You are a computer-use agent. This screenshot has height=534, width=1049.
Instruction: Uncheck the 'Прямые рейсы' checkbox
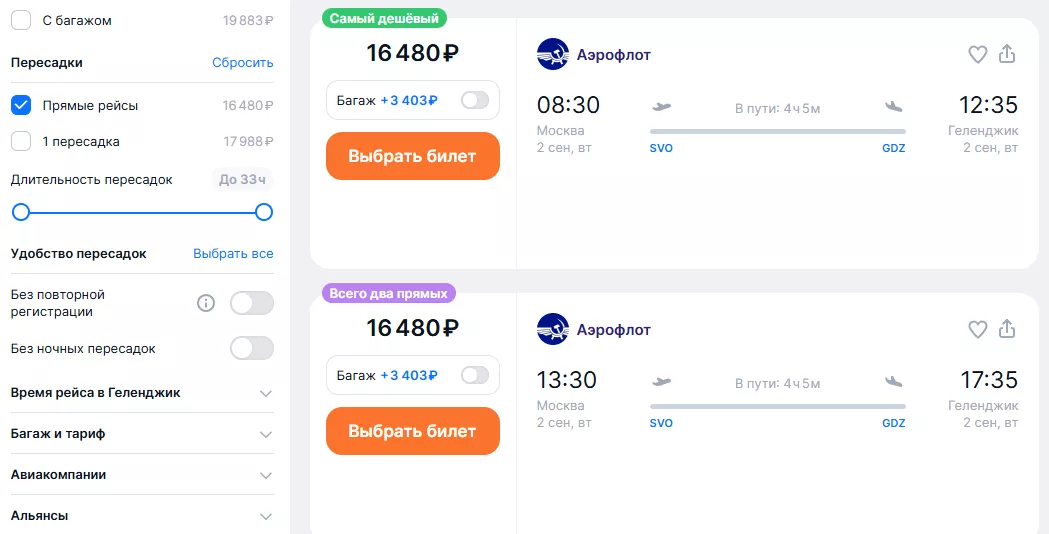[x=21, y=105]
